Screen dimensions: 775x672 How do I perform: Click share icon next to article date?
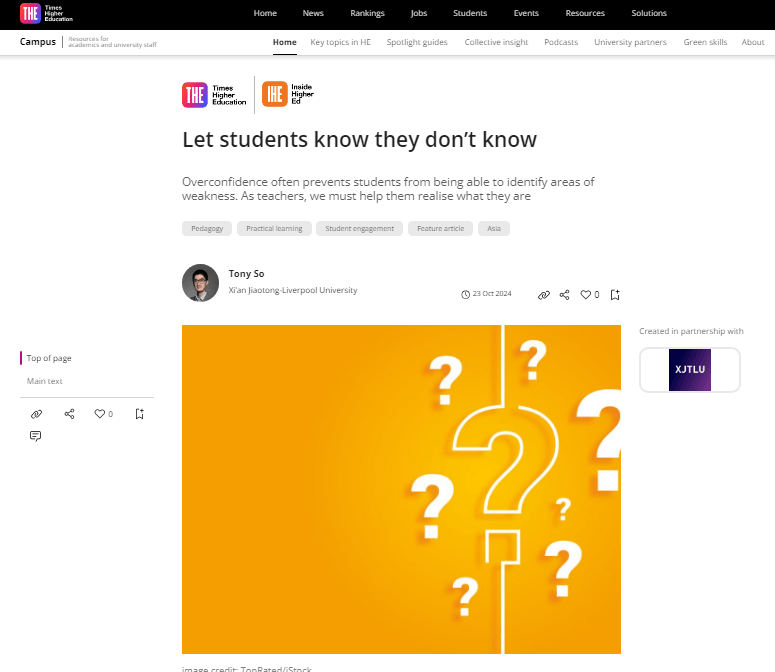point(565,295)
